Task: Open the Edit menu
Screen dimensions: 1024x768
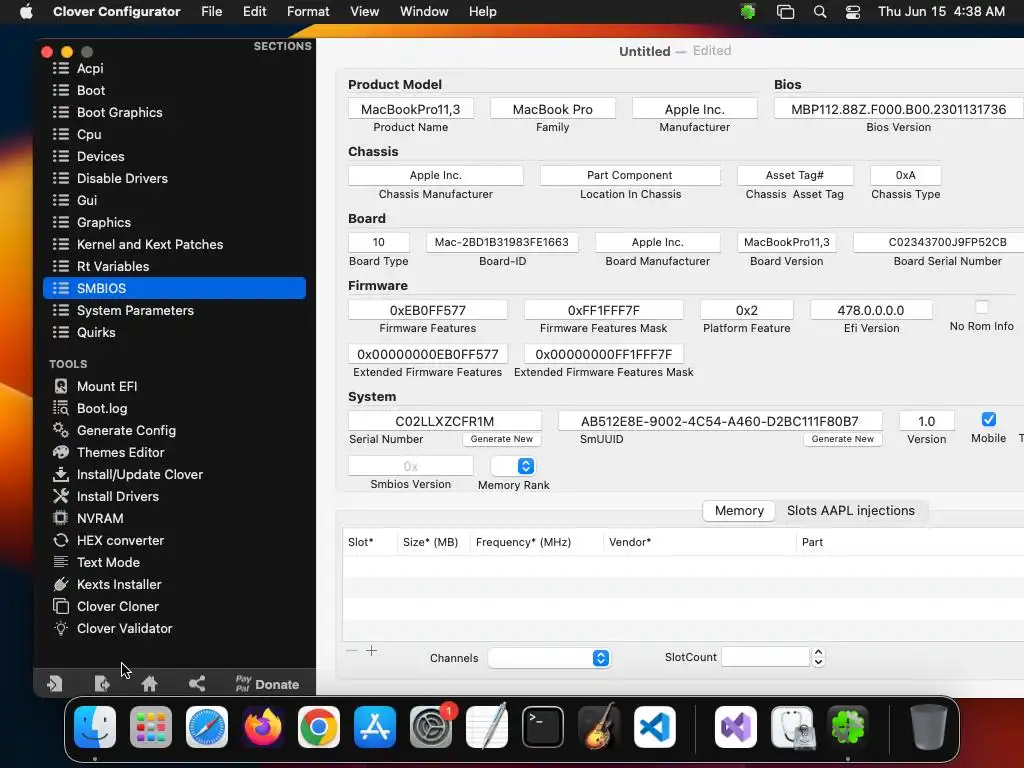Action: 254,12
